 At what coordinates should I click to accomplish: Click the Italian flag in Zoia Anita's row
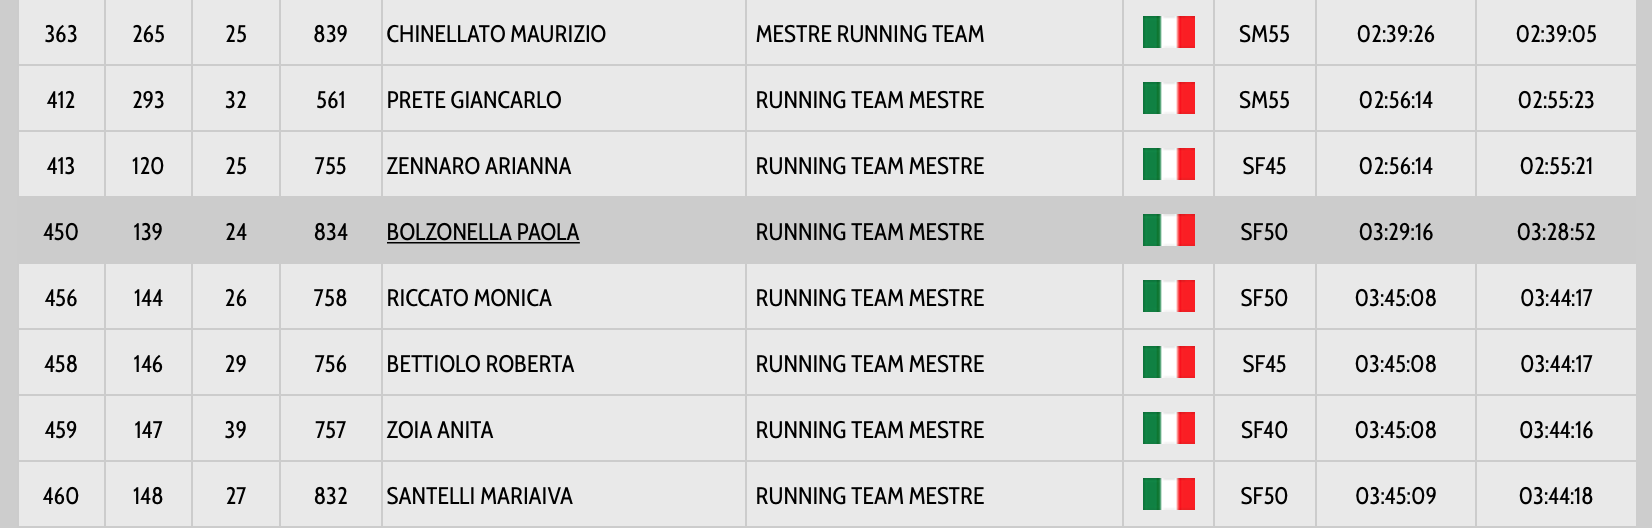point(1168,429)
